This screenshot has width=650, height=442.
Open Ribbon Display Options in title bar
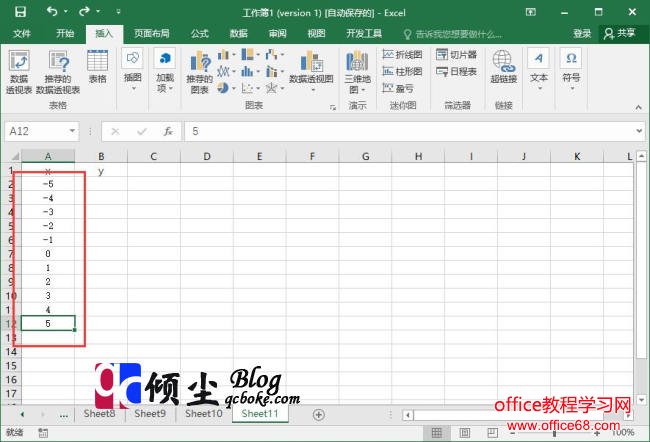pyautogui.click(x=531, y=12)
